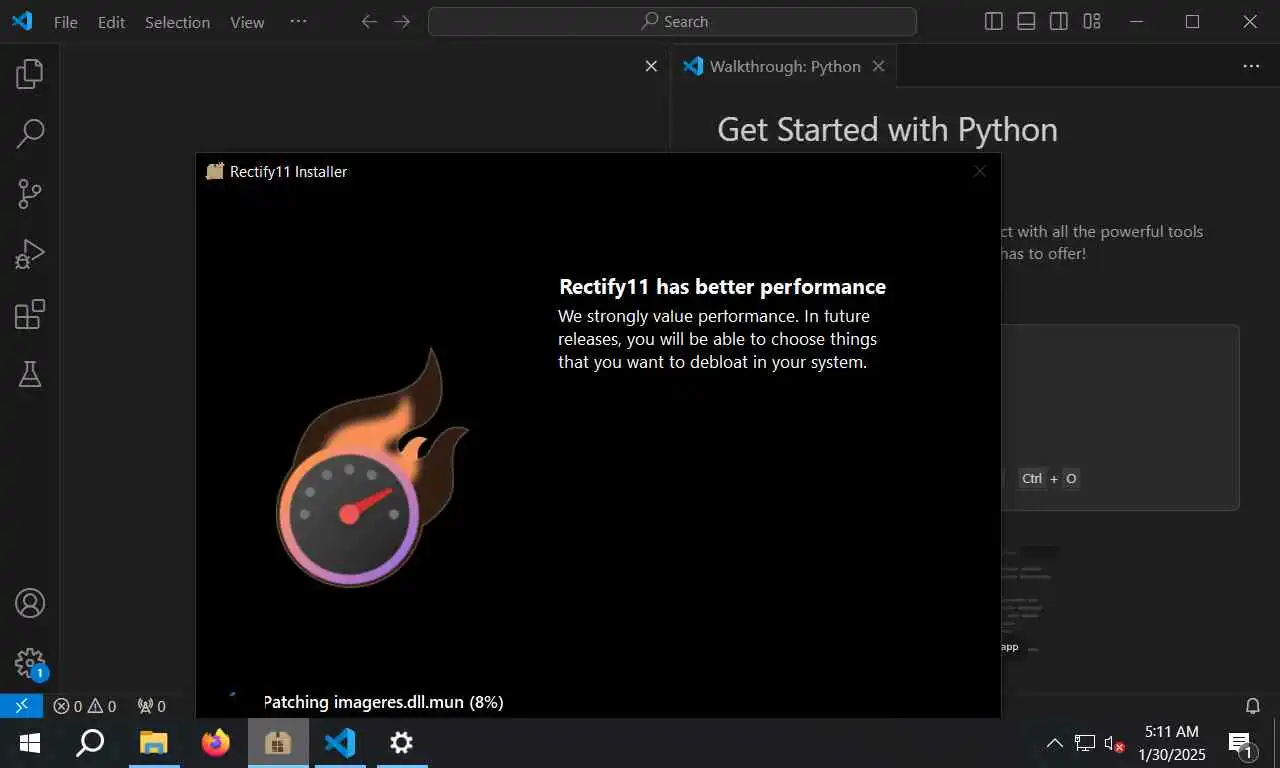Image resolution: width=1280 pixels, height=768 pixels.
Task: Open the Testing flask view
Action: [x=30, y=374]
